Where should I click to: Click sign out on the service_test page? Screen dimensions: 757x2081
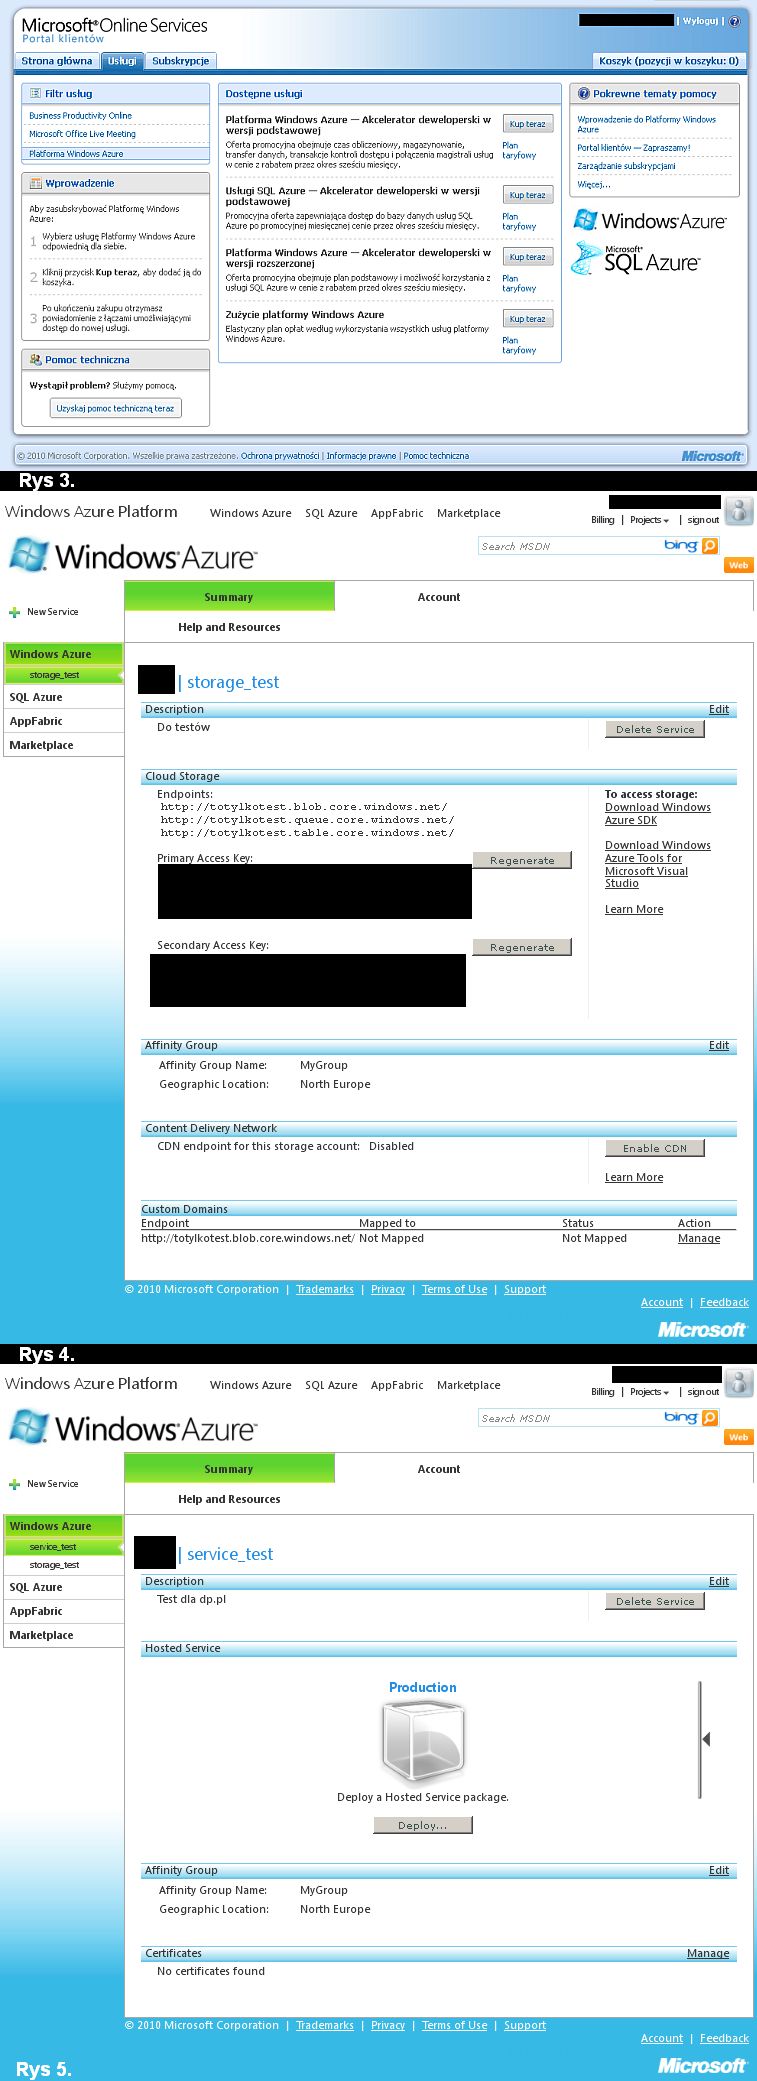tap(703, 1392)
